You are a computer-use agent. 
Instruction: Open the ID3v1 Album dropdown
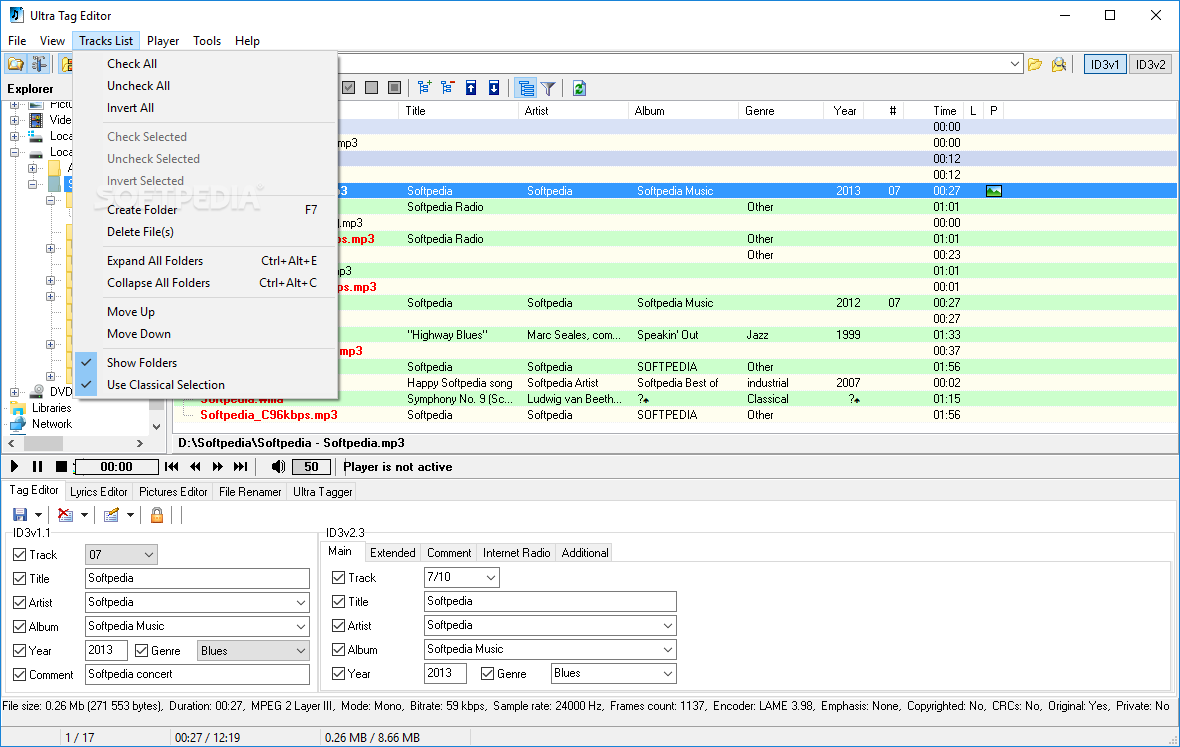[x=301, y=627]
